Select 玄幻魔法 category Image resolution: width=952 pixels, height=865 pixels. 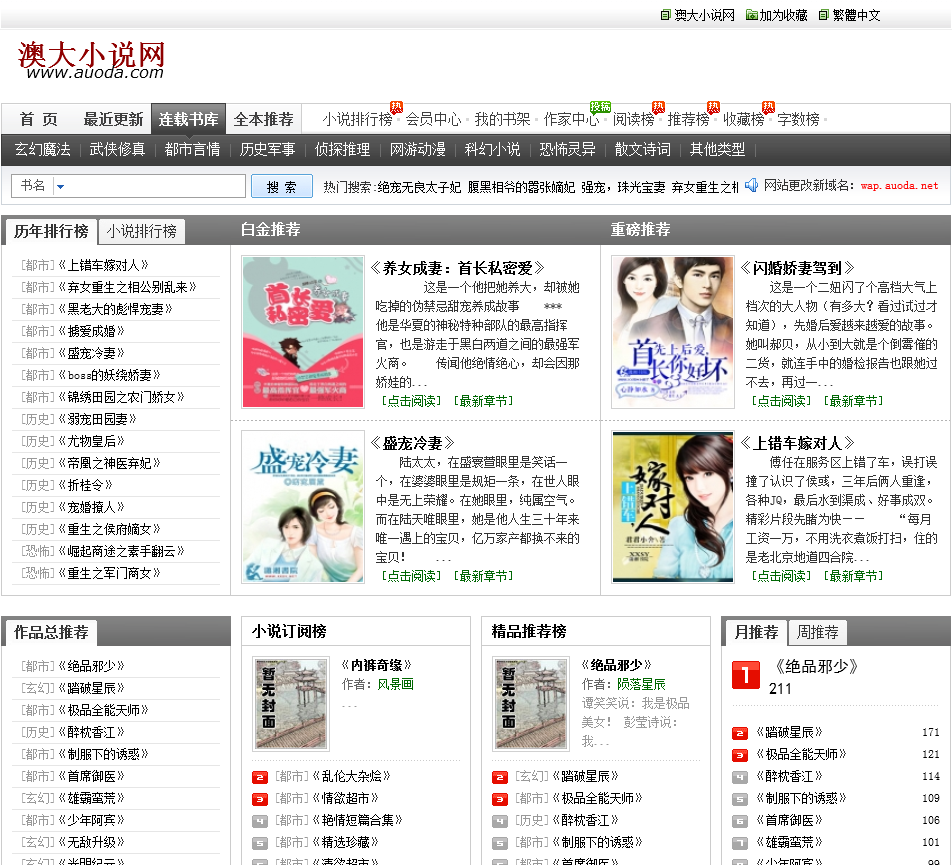tap(42, 149)
